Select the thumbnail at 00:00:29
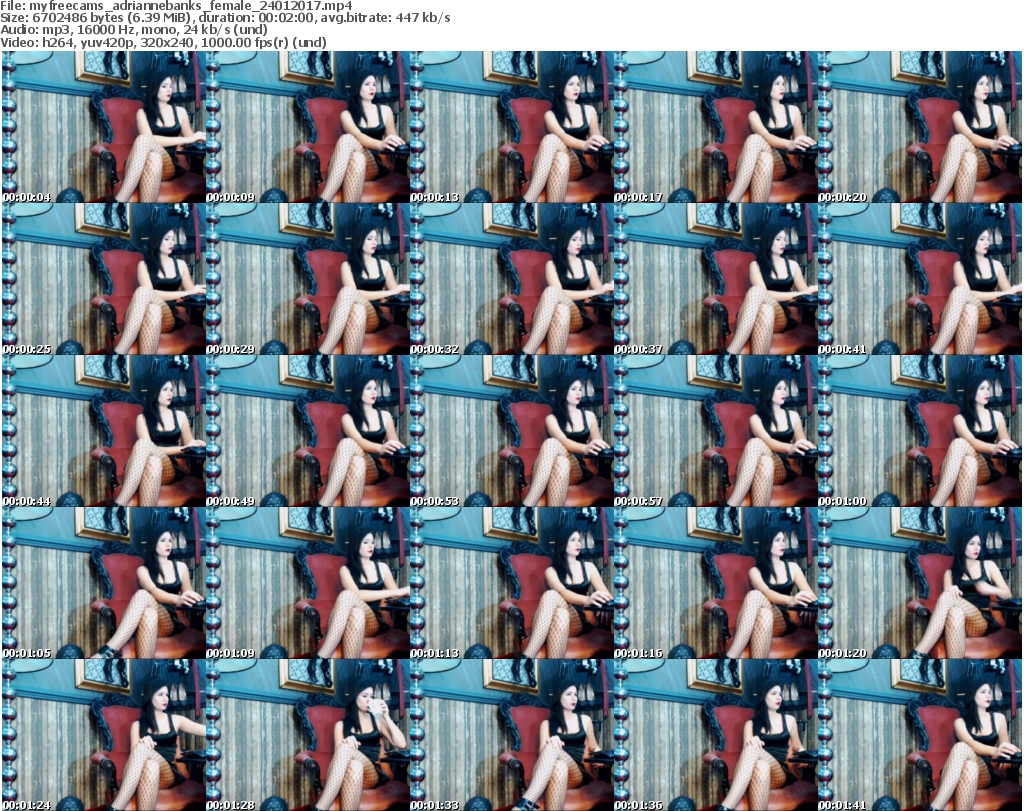1024x811 pixels. [308, 279]
